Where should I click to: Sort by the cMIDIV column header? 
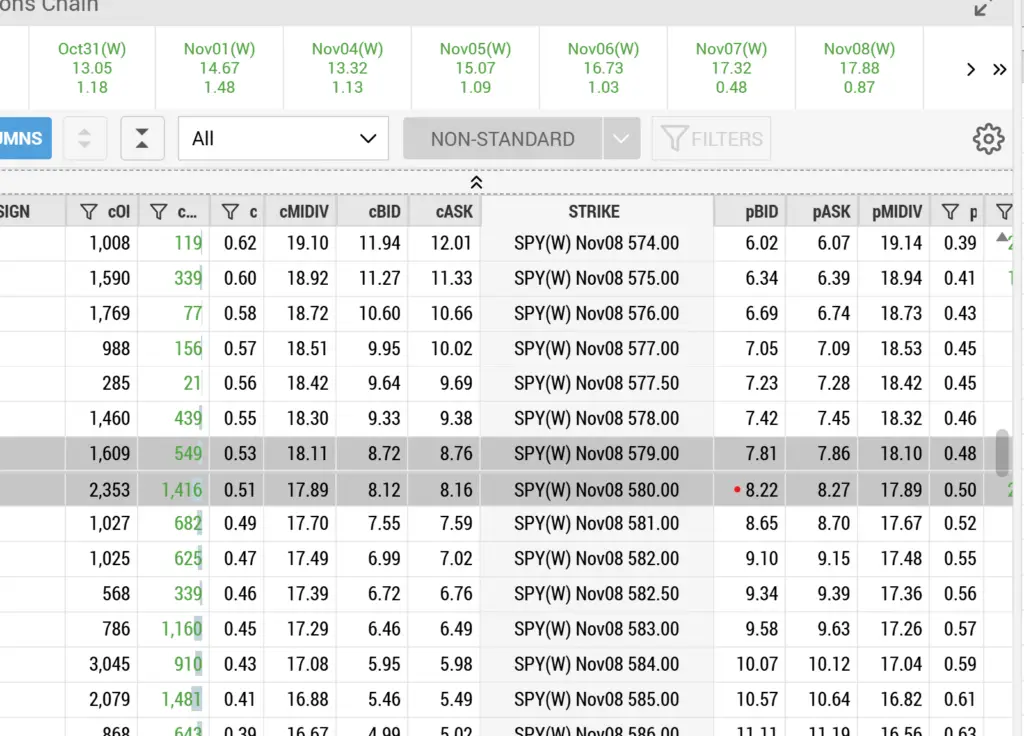(x=304, y=212)
